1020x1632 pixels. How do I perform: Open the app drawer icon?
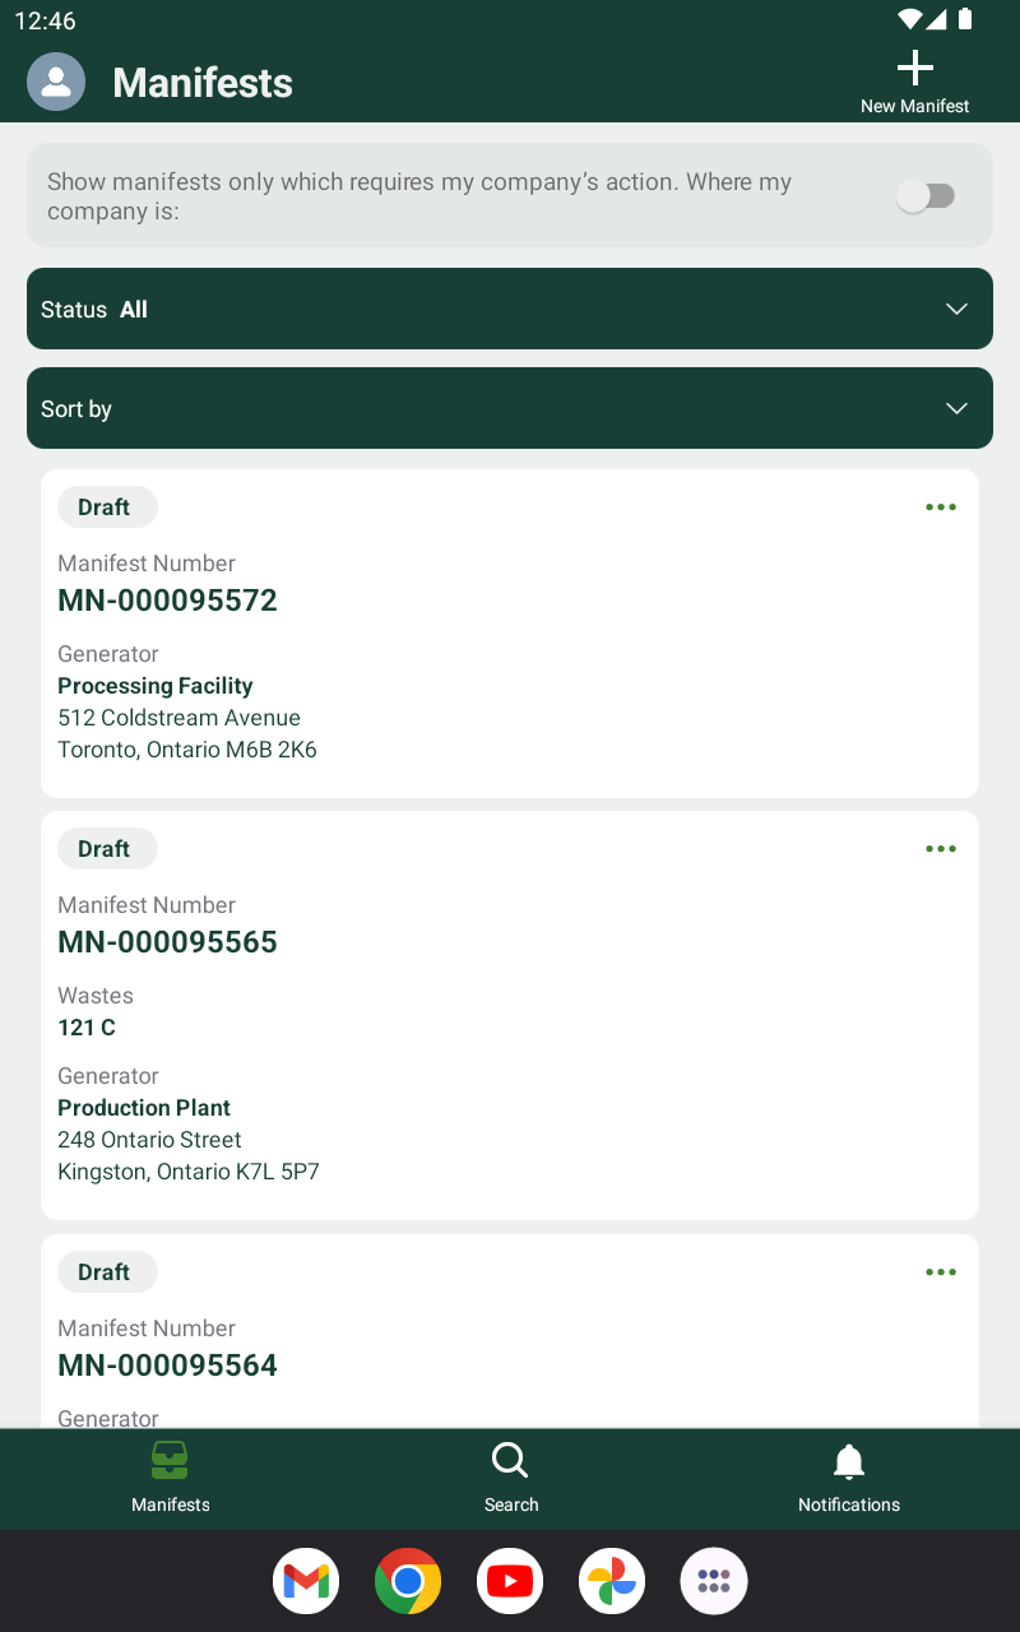(714, 1581)
